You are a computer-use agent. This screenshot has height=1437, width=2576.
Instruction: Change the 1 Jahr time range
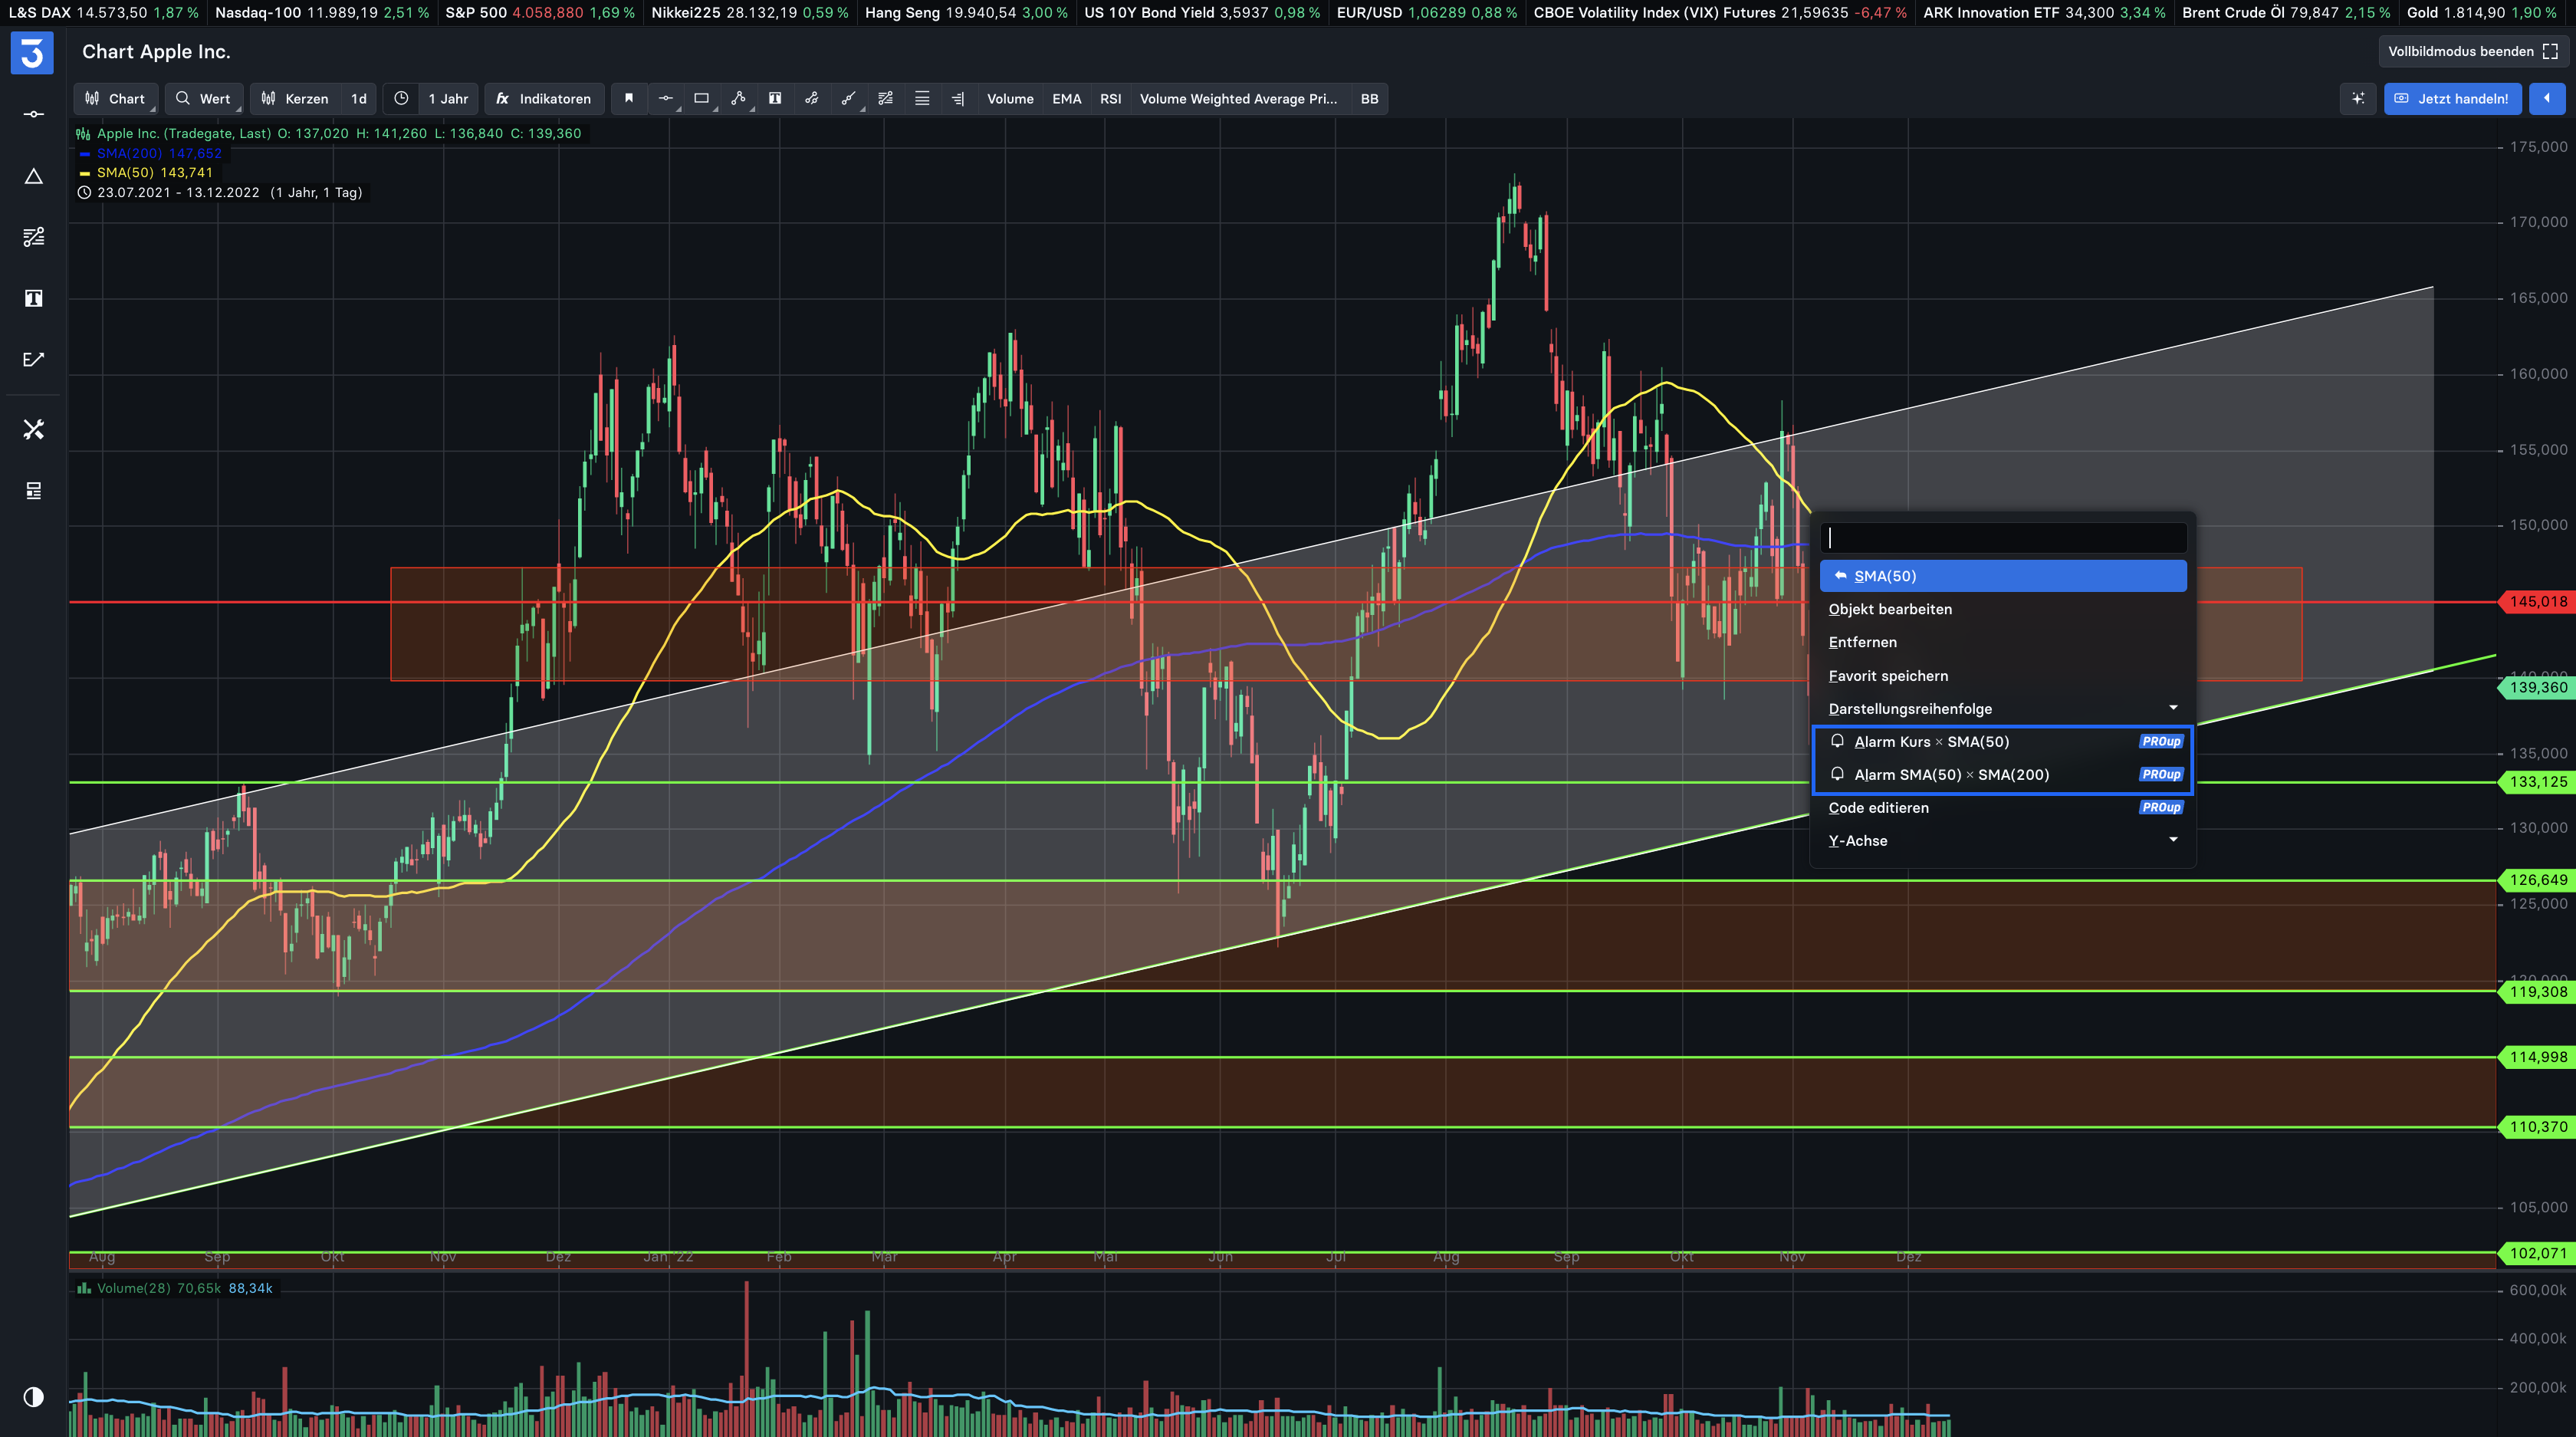(448, 98)
